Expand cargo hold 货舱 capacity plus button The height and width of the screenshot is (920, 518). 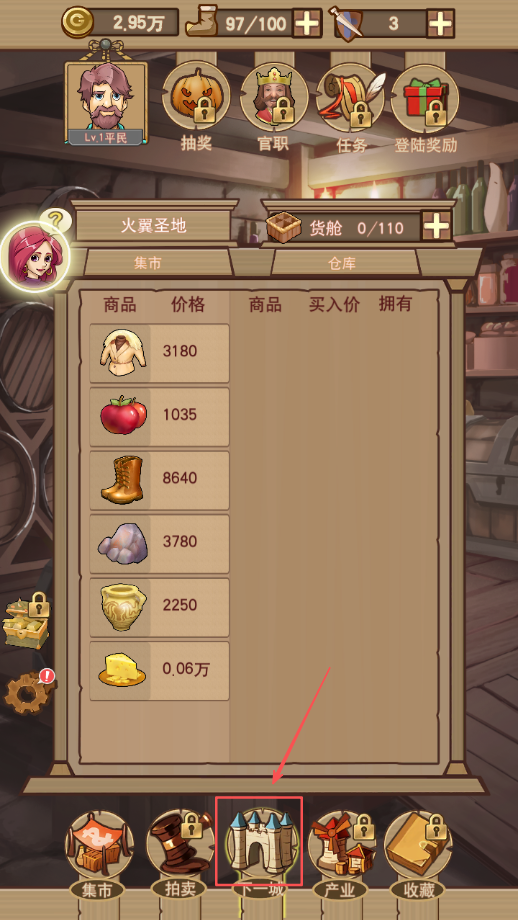436,226
